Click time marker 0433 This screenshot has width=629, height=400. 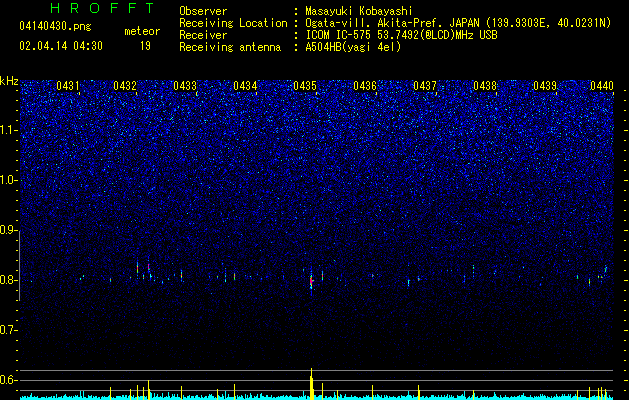(x=185, y=86)
